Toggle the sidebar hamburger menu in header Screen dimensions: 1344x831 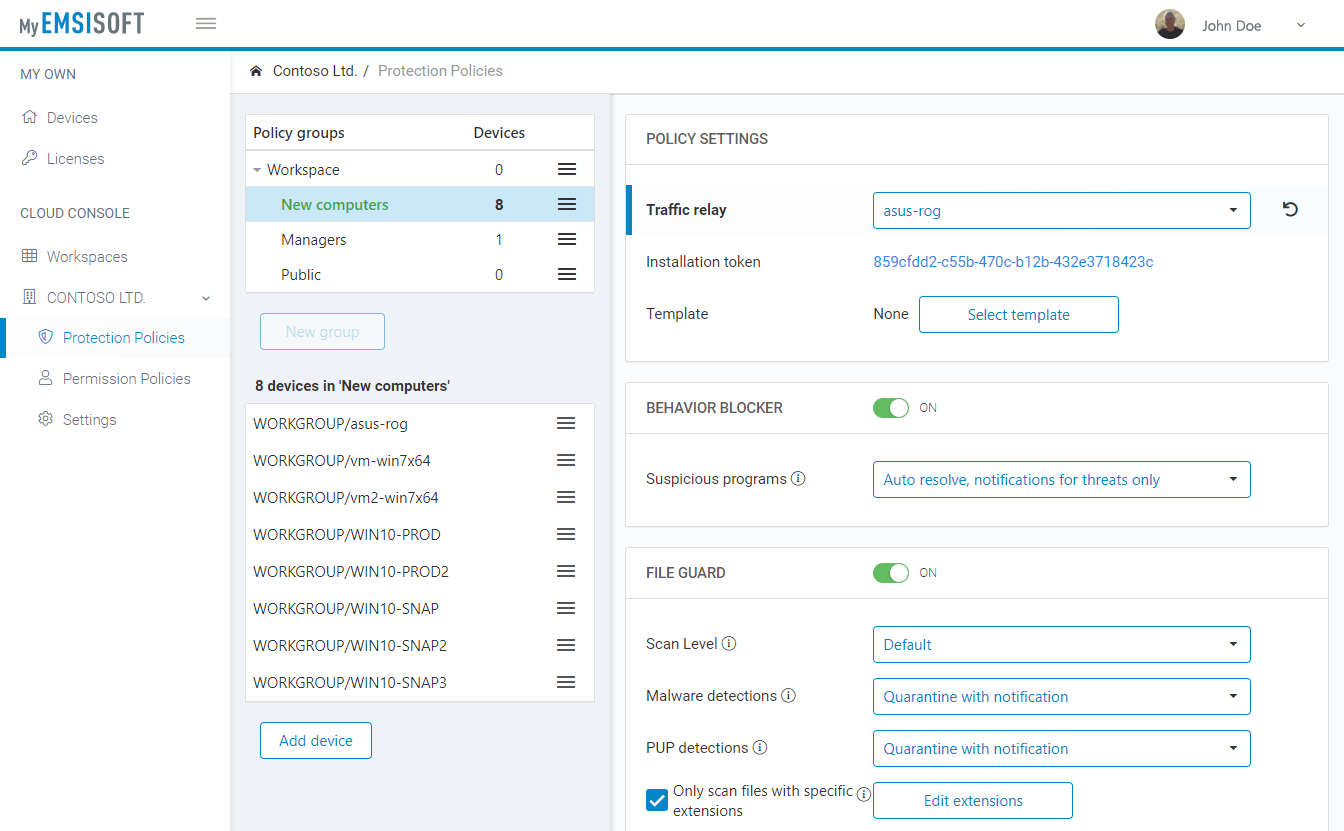pyautogui.click(x=206, y=24)
